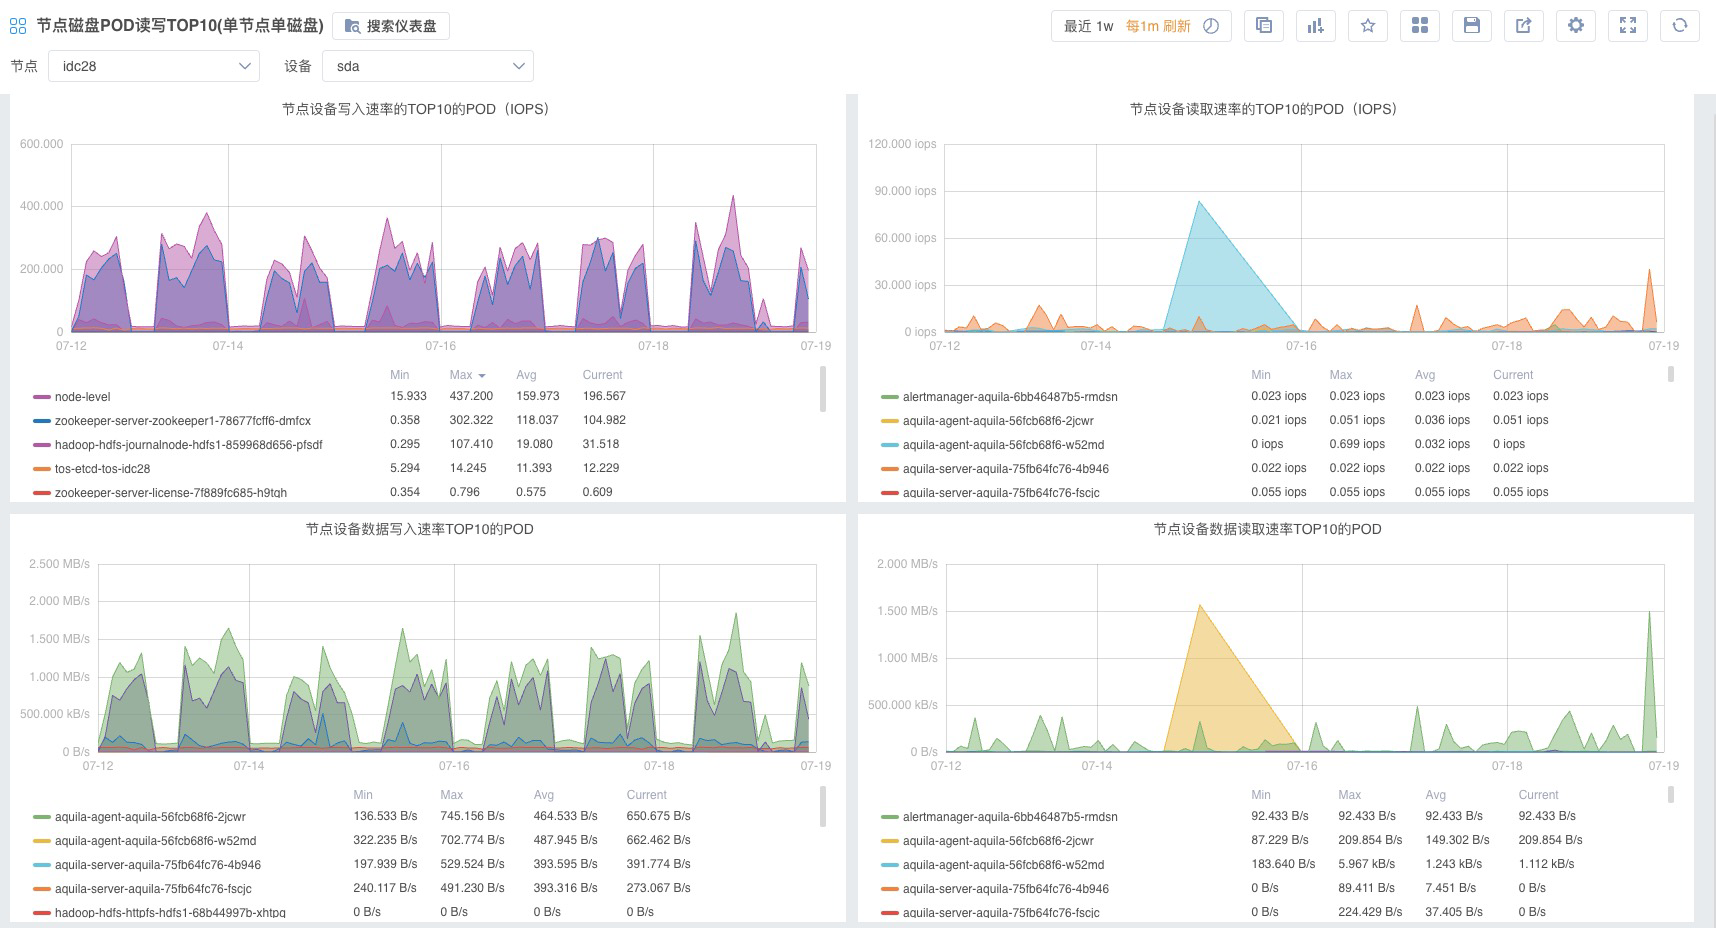Click color line of aquila-server-aquila-75fb64fc76-4b946 in read IOPS legend
This screenshot has width=1716, height=928.
point(889,469)
